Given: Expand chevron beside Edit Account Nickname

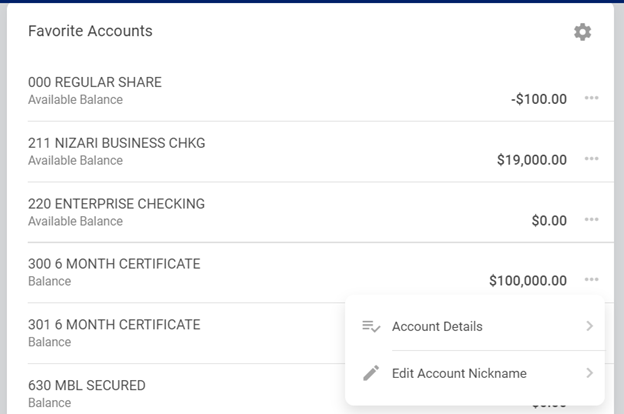Looking at the screenshot, I should [x=589, y=373].
